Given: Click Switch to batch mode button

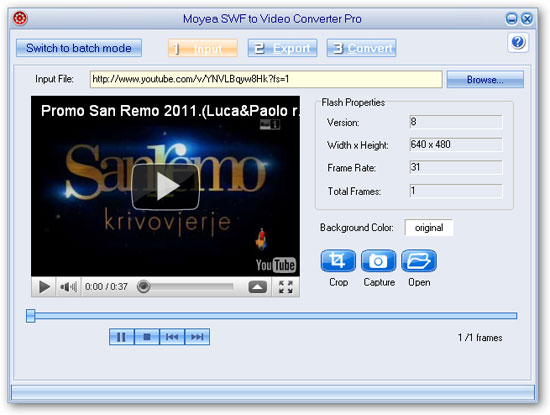Looking at the screenshot, I should [79, 48].
